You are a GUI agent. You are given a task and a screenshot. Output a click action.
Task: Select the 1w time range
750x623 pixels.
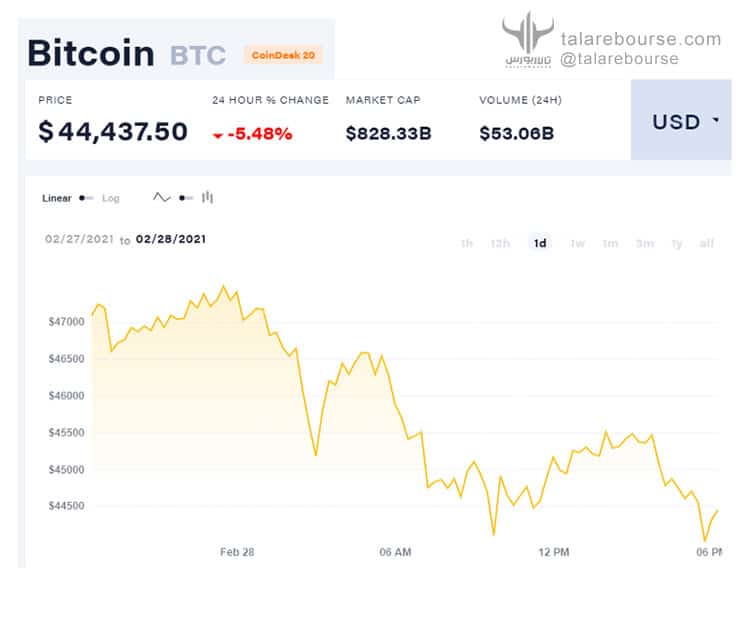click(x=577, y=244)
